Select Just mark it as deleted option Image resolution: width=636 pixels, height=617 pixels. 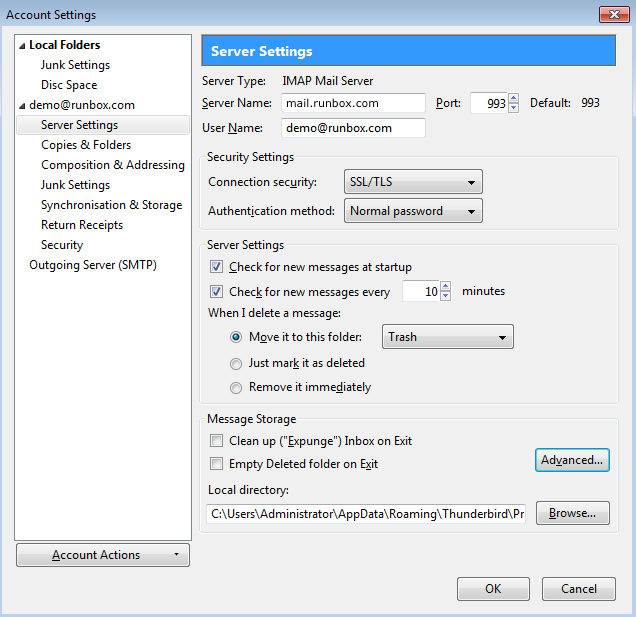click(x=236, y=363)
